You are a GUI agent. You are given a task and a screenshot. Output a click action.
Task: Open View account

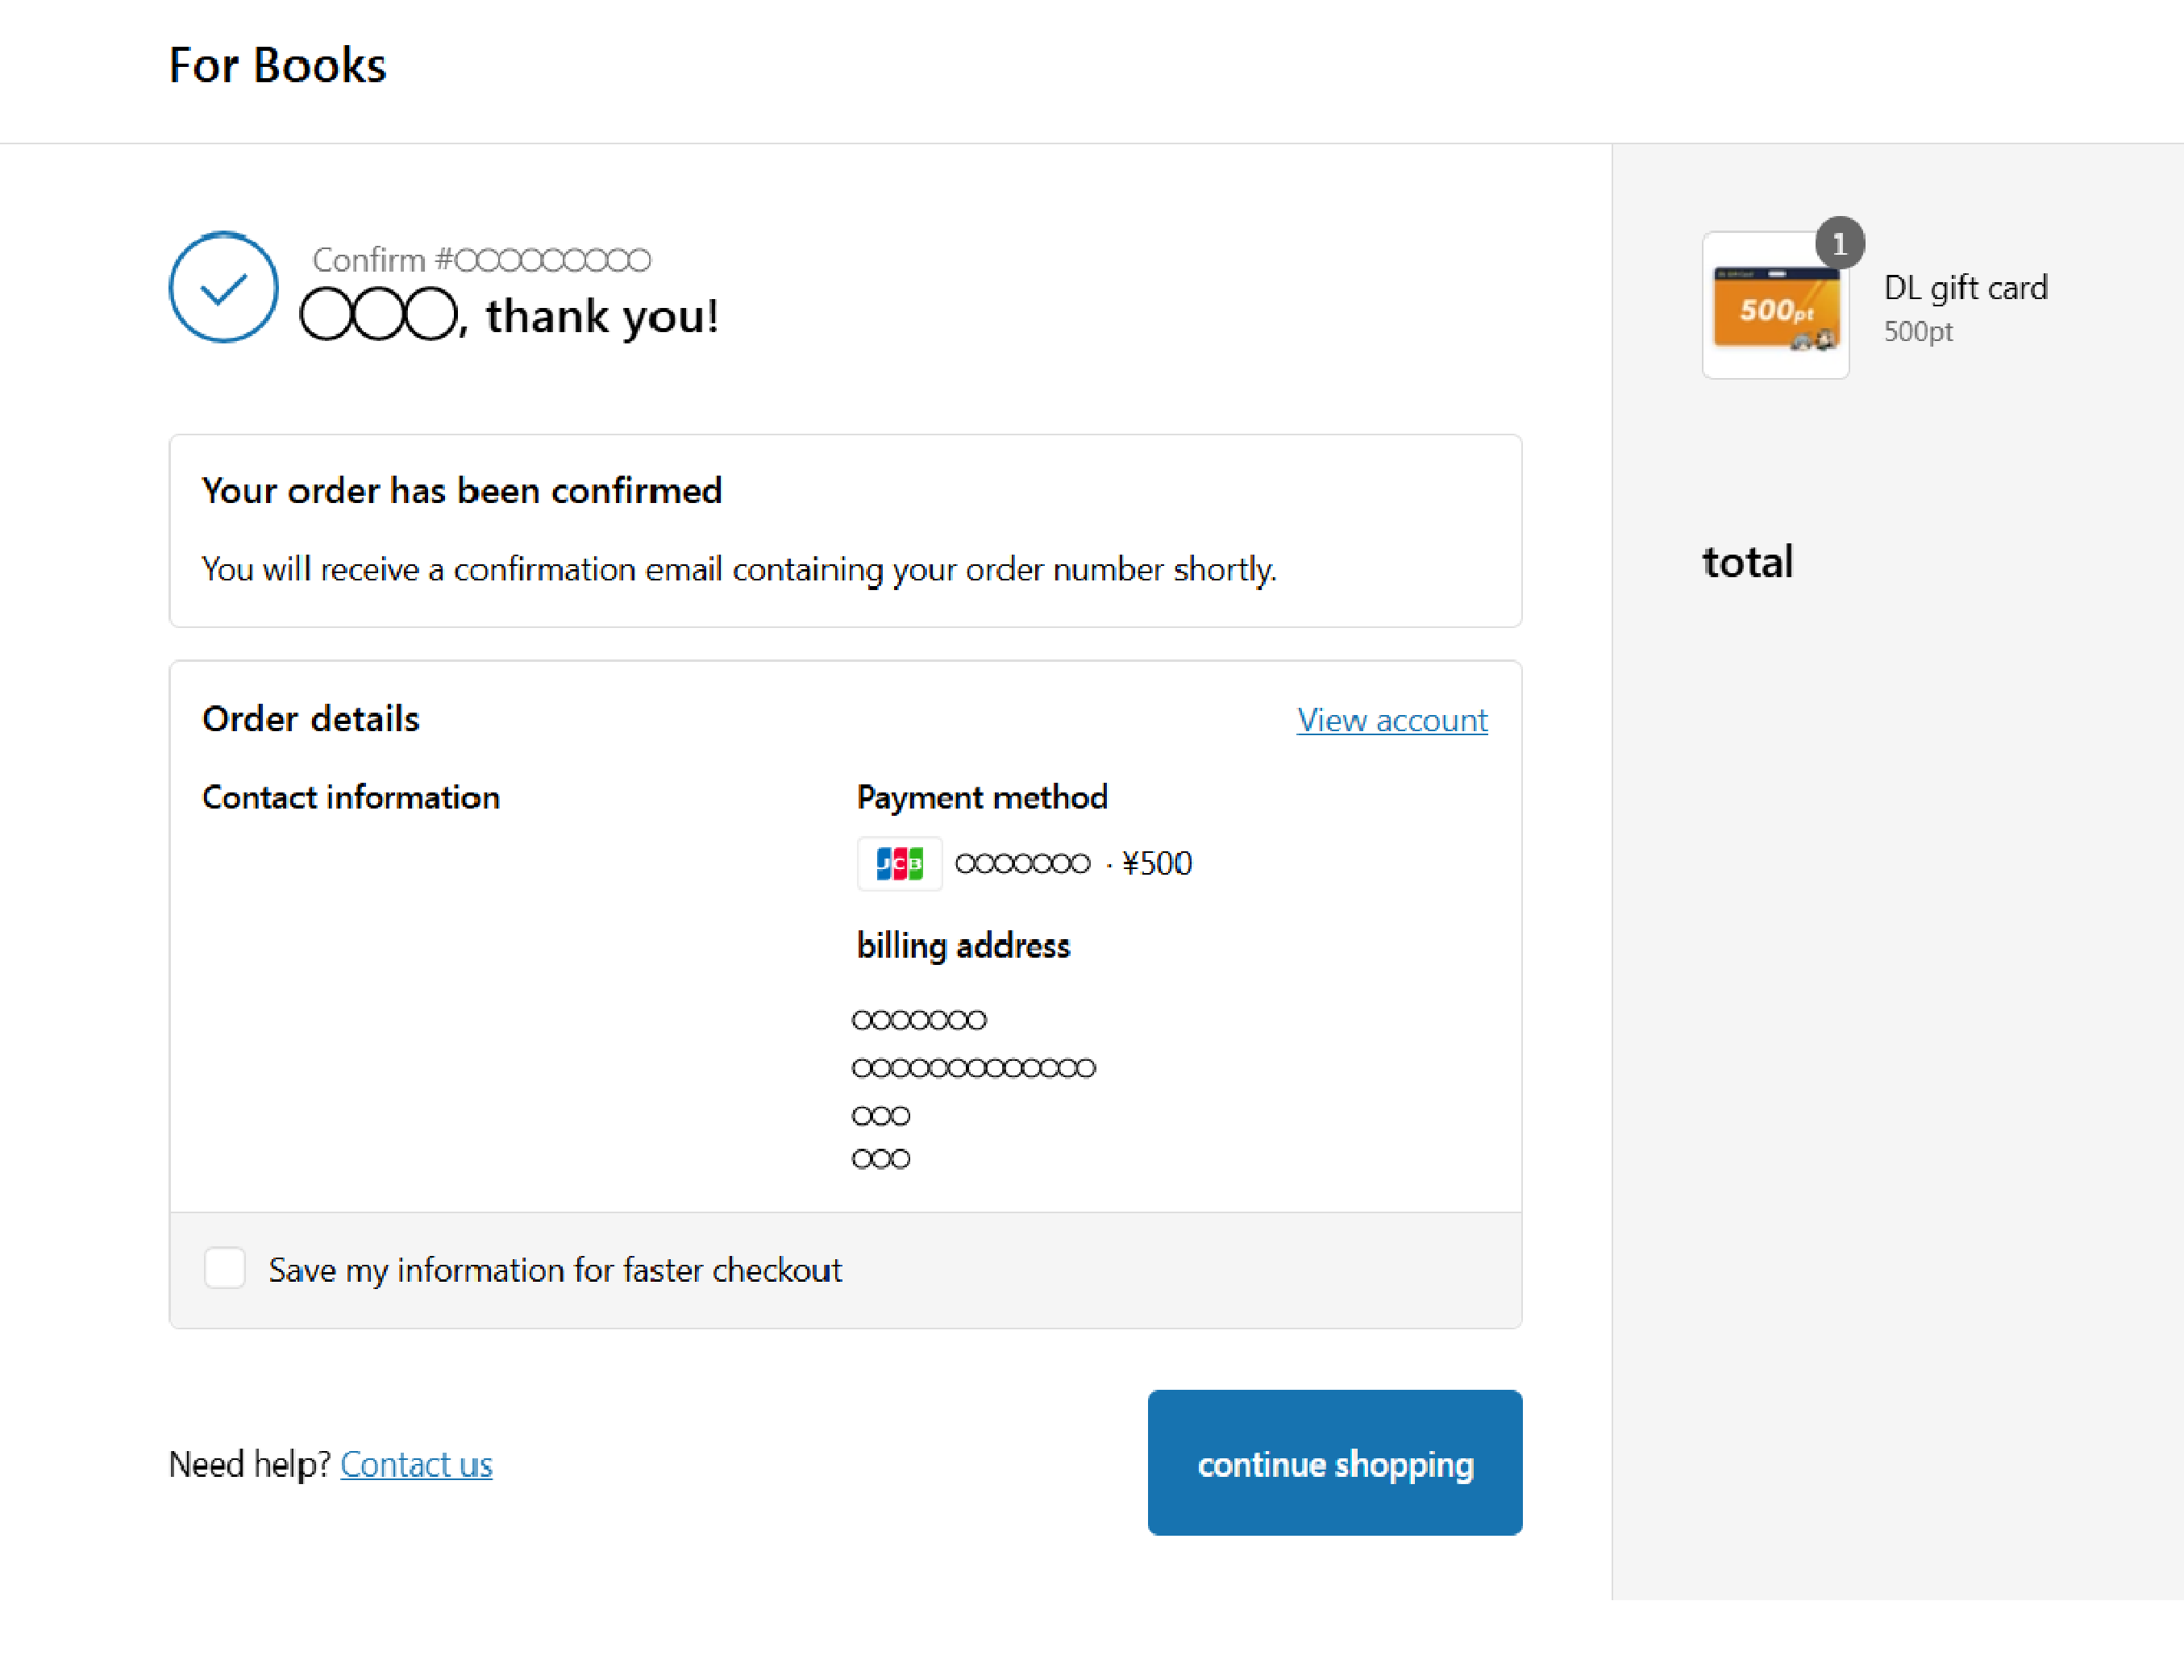pyautogui.click(x=1391, y=719)
